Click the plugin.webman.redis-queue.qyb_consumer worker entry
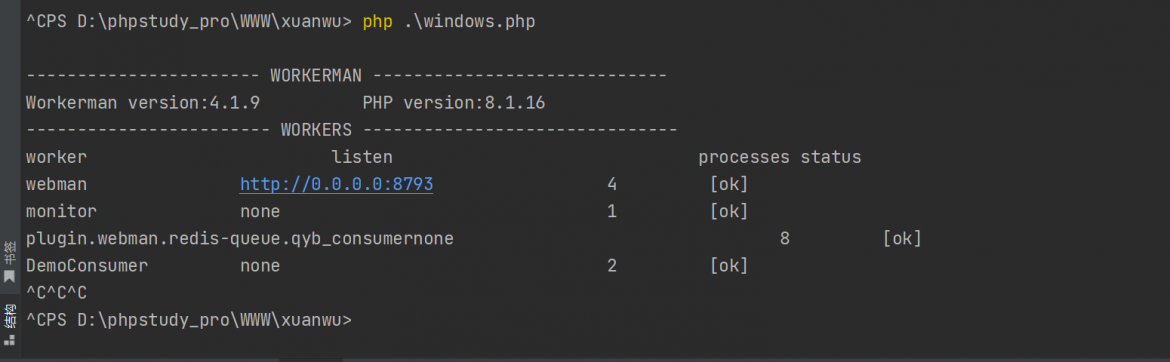Viewport: 1170px width, 362px height. (x=220, y=239)
